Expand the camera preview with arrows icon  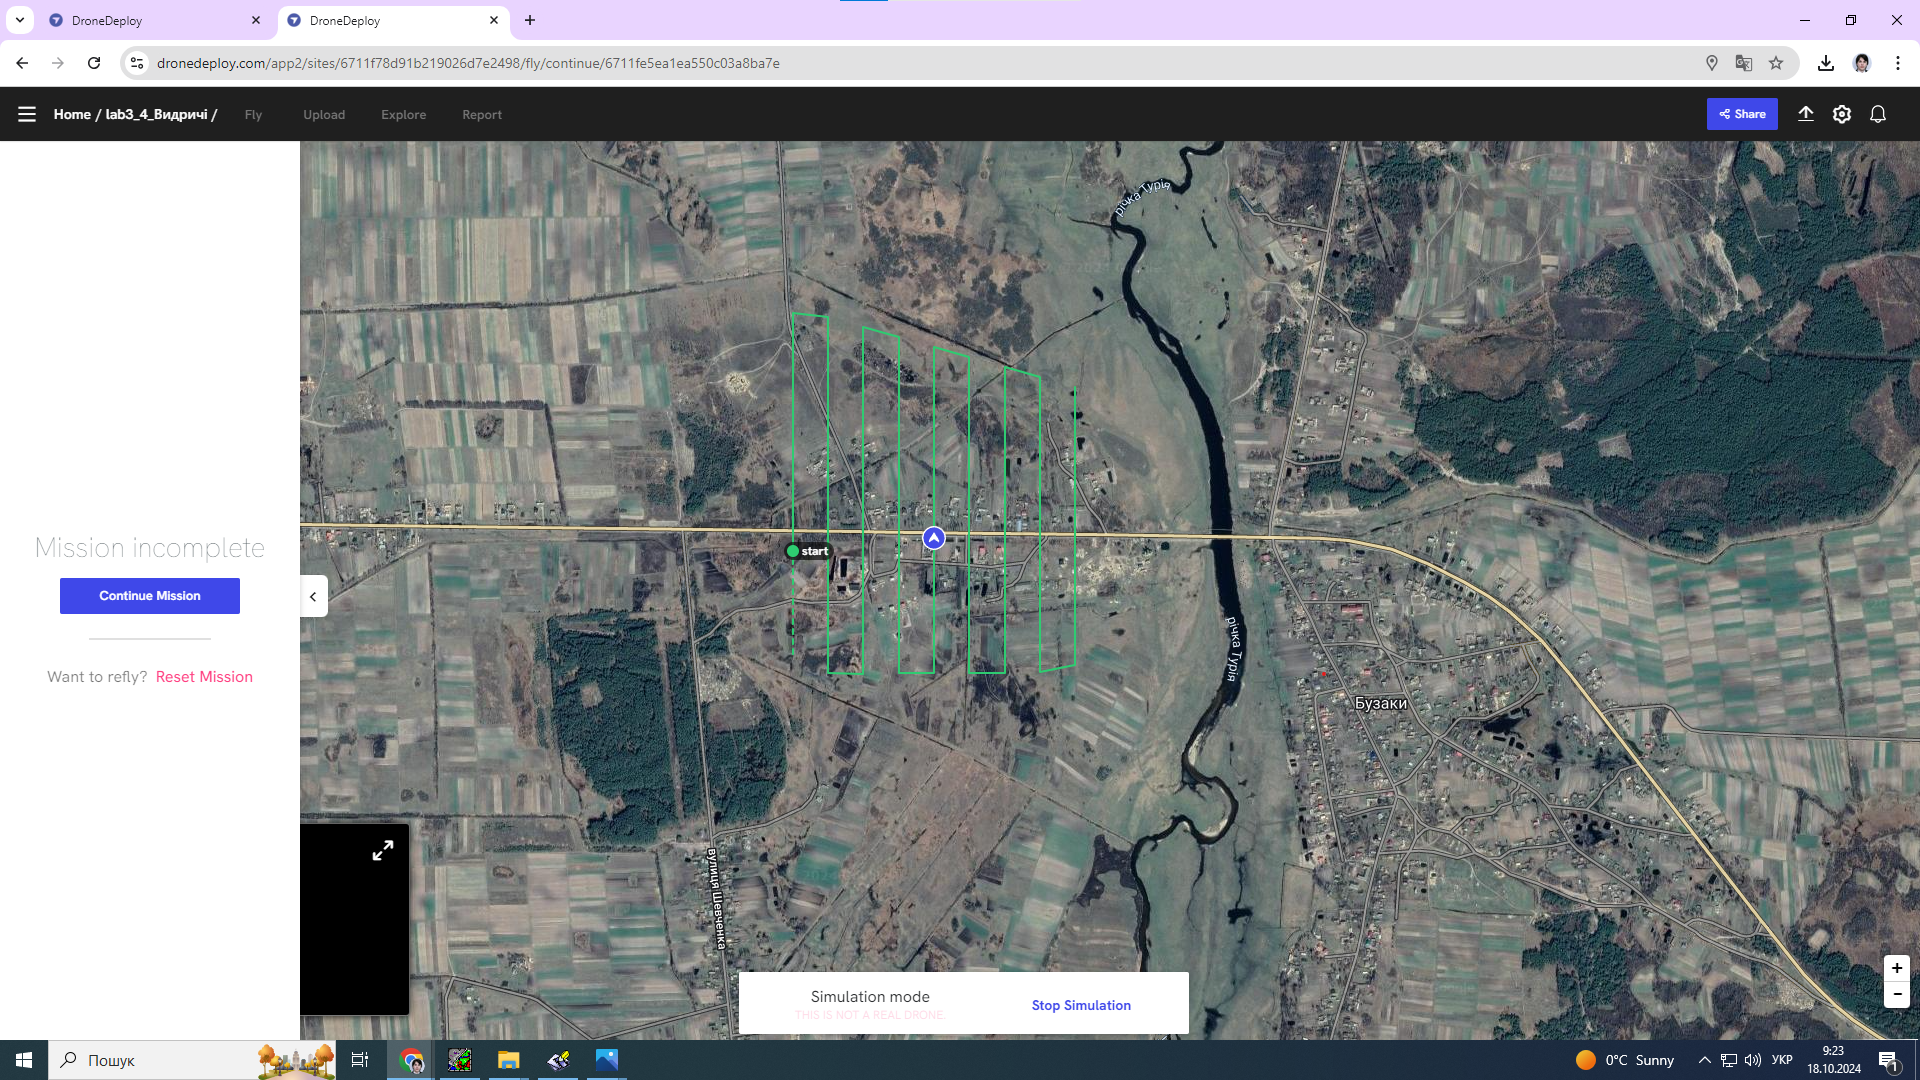point(383,851)
